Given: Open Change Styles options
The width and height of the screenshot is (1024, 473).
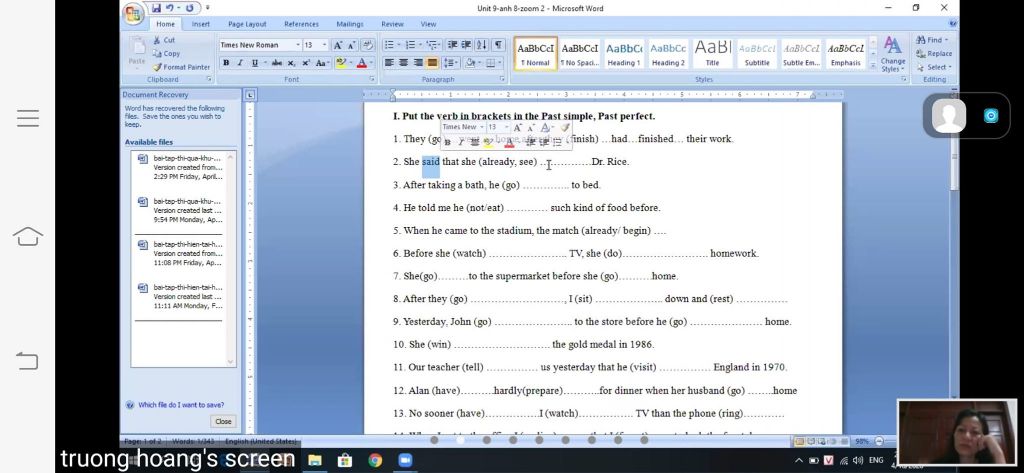Looking at the screenshot, I should 892,54.
